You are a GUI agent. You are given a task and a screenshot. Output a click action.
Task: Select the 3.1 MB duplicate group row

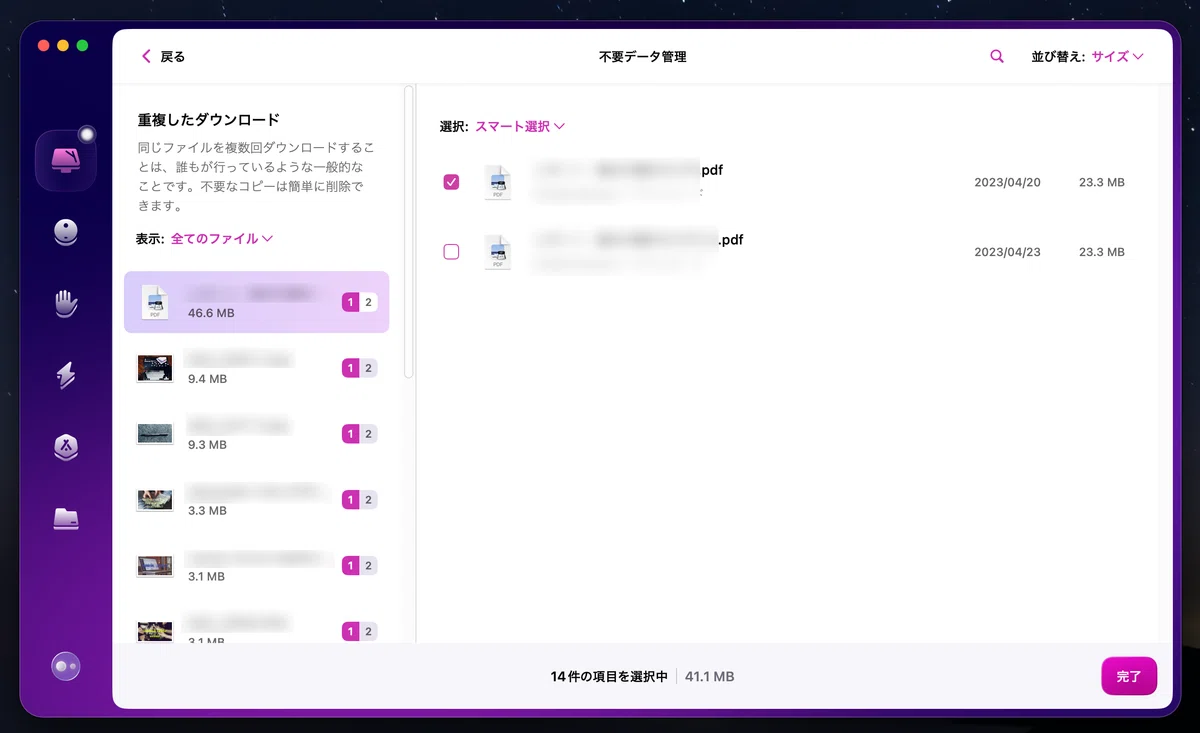(x=257, y=566)
